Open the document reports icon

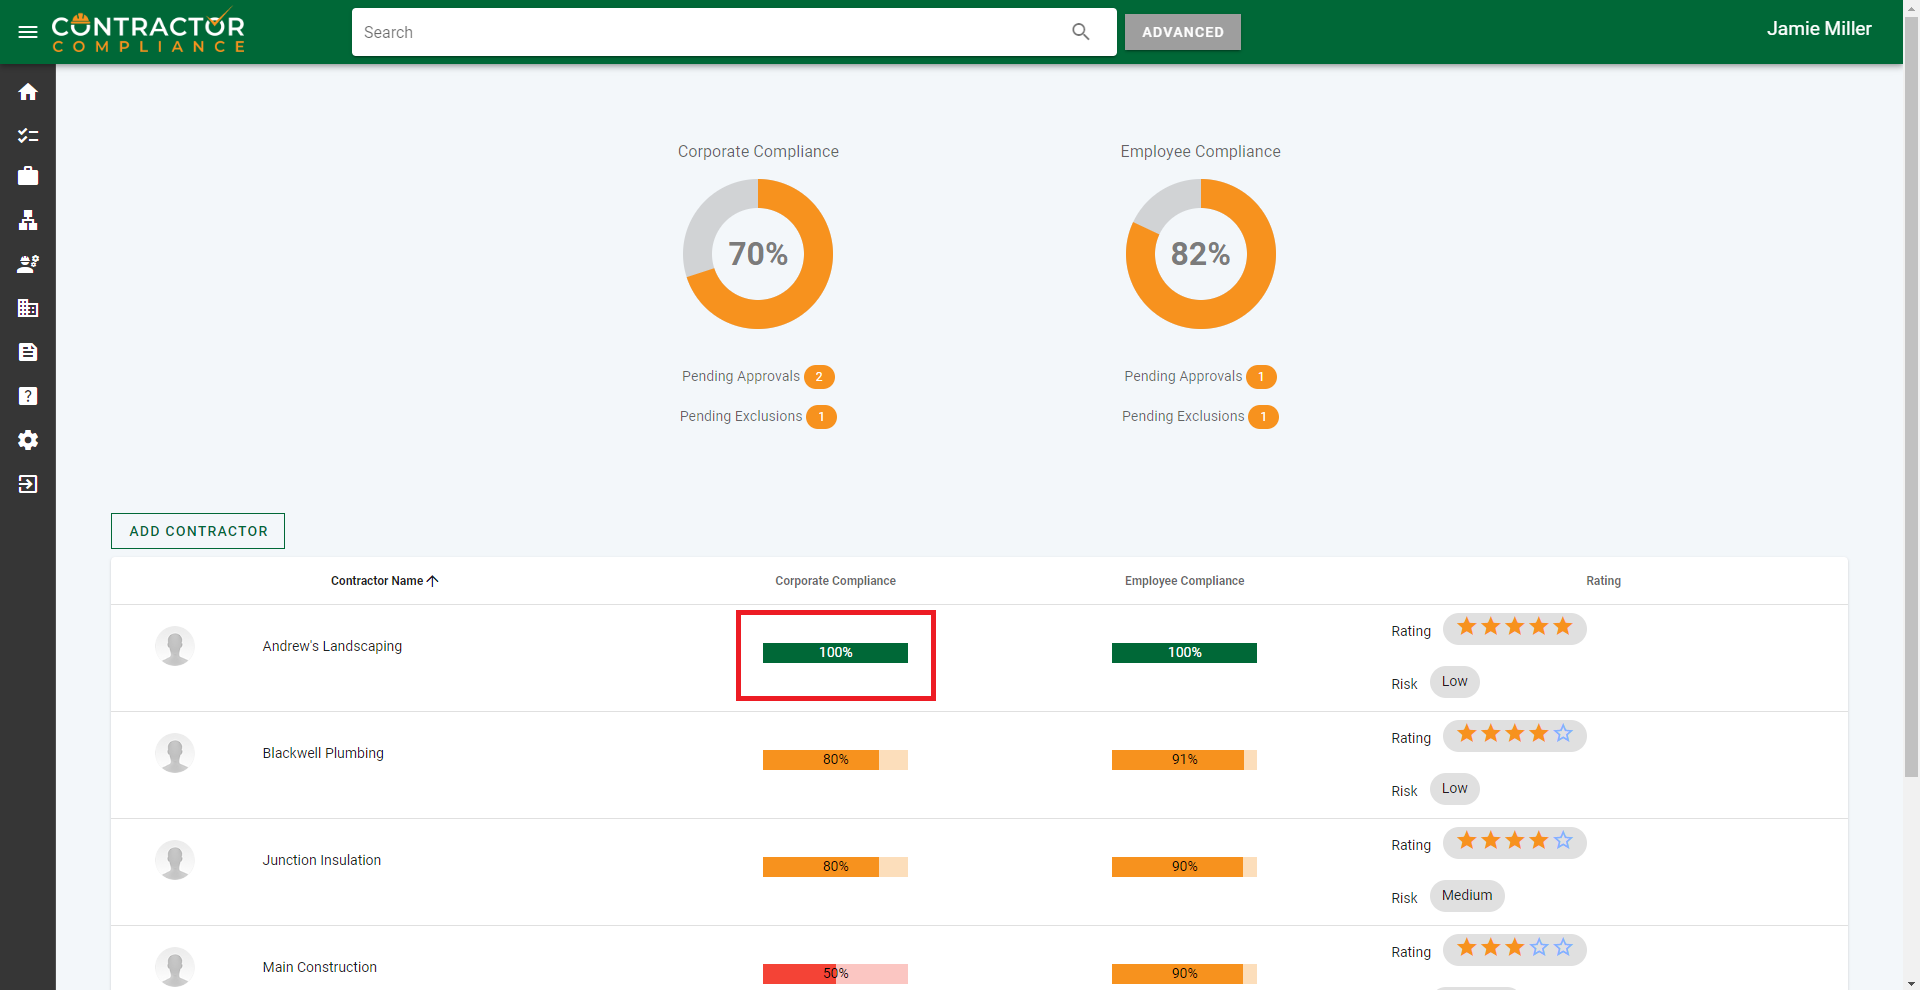coord(28,352)
